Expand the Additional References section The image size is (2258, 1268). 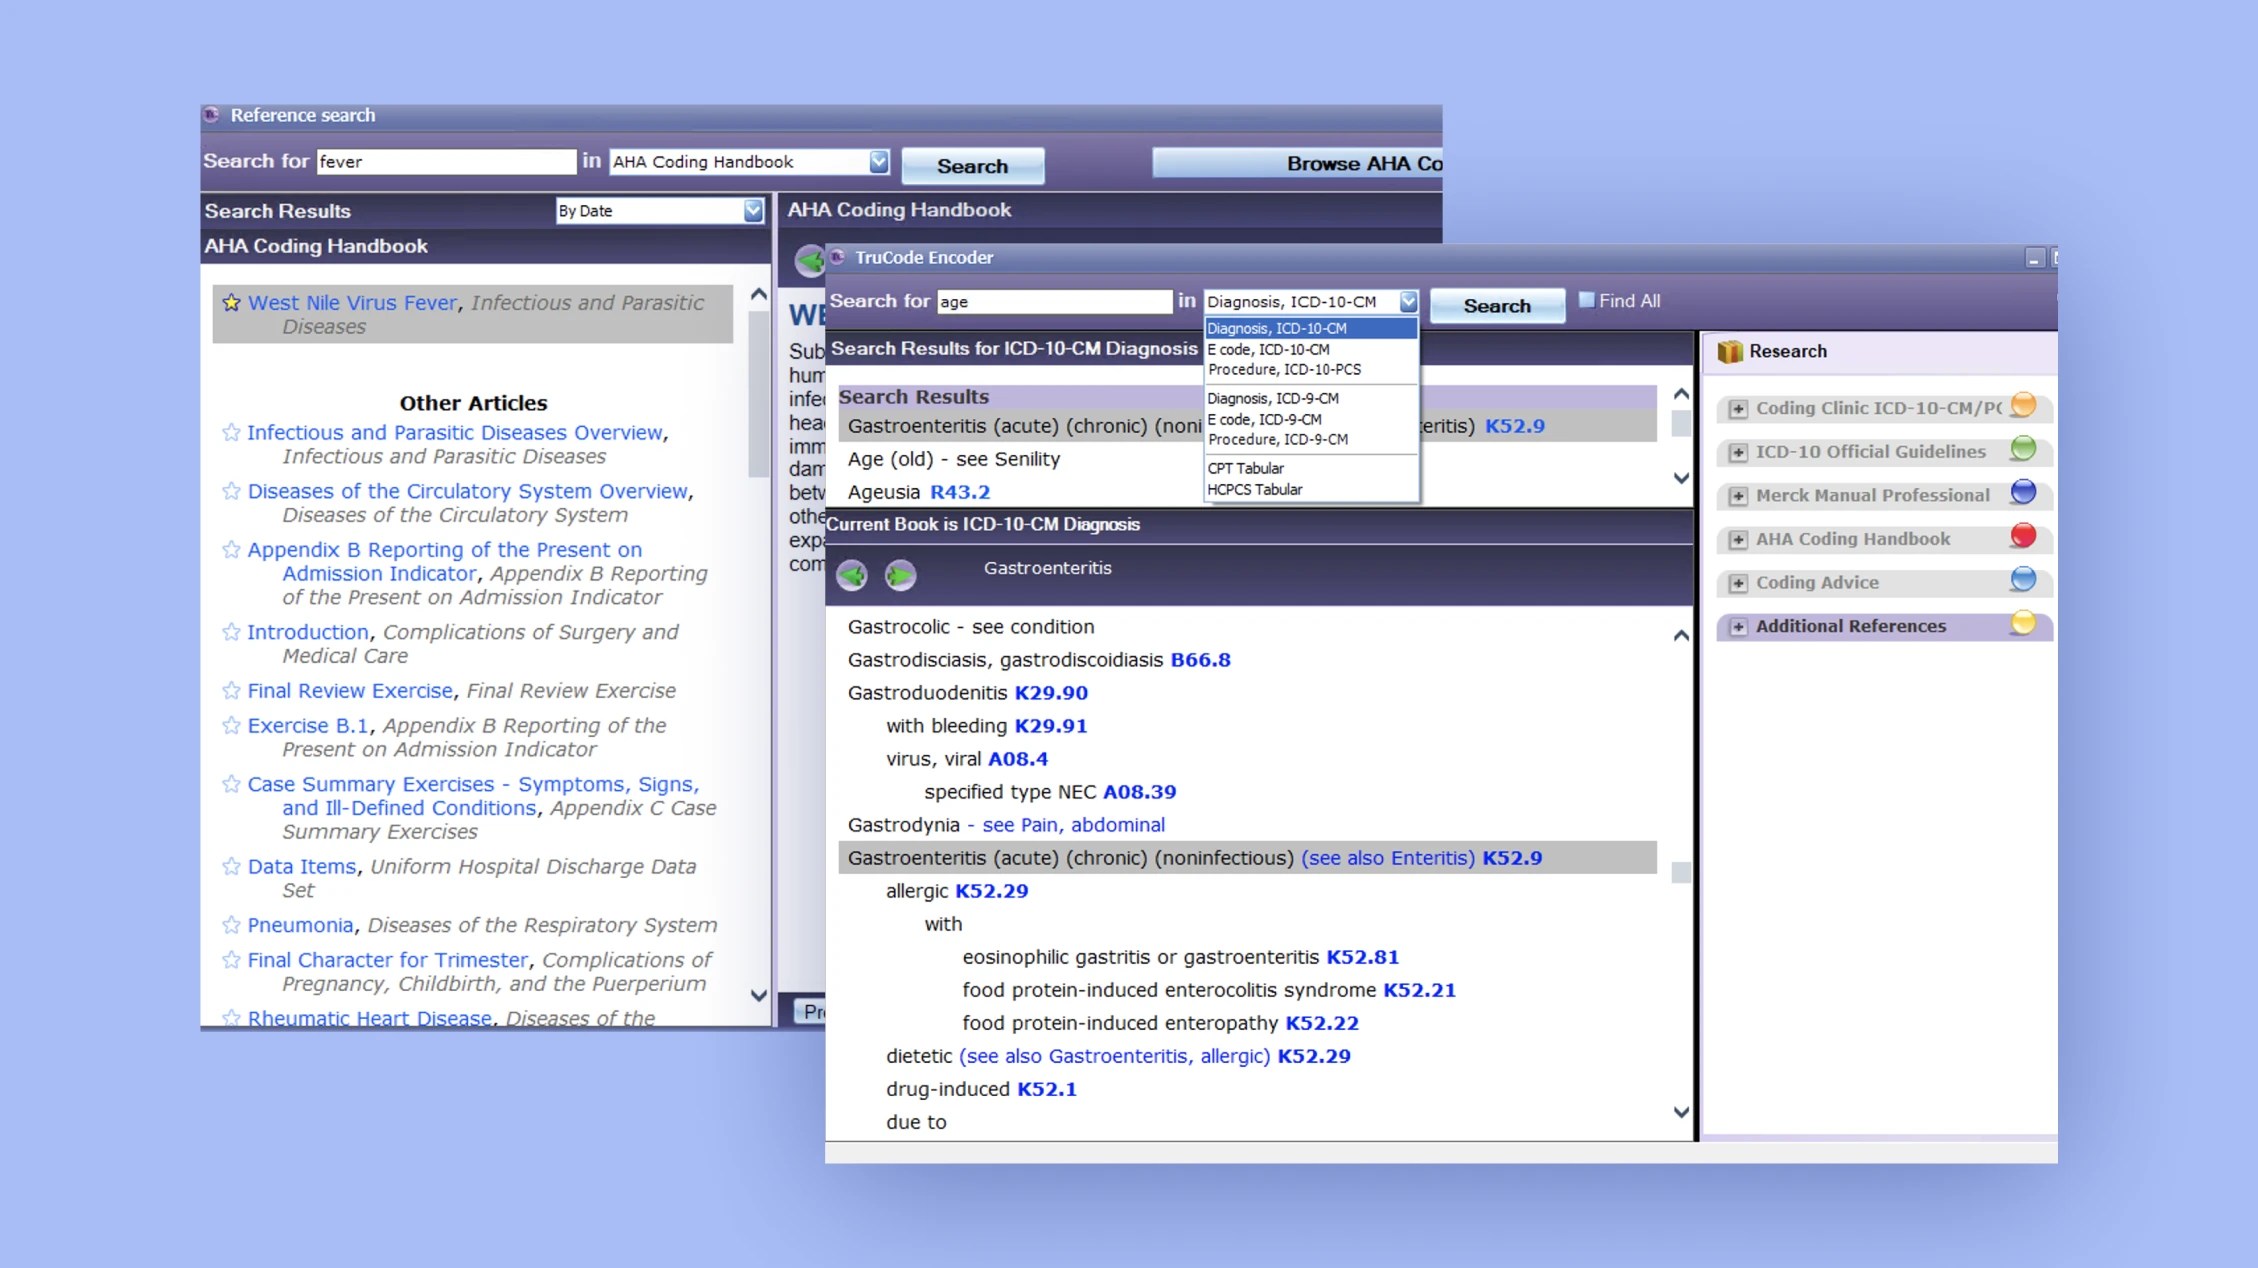coord(1739,626)
